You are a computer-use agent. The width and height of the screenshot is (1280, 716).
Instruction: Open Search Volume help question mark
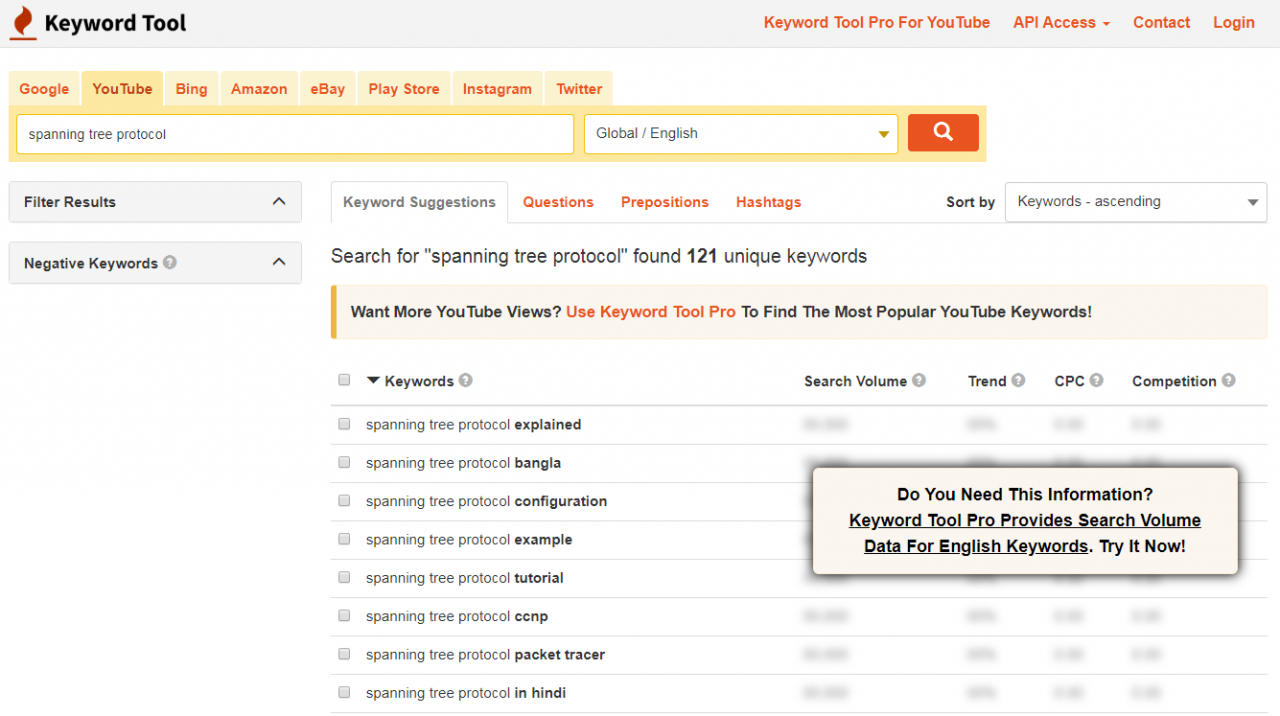point(919,381)
